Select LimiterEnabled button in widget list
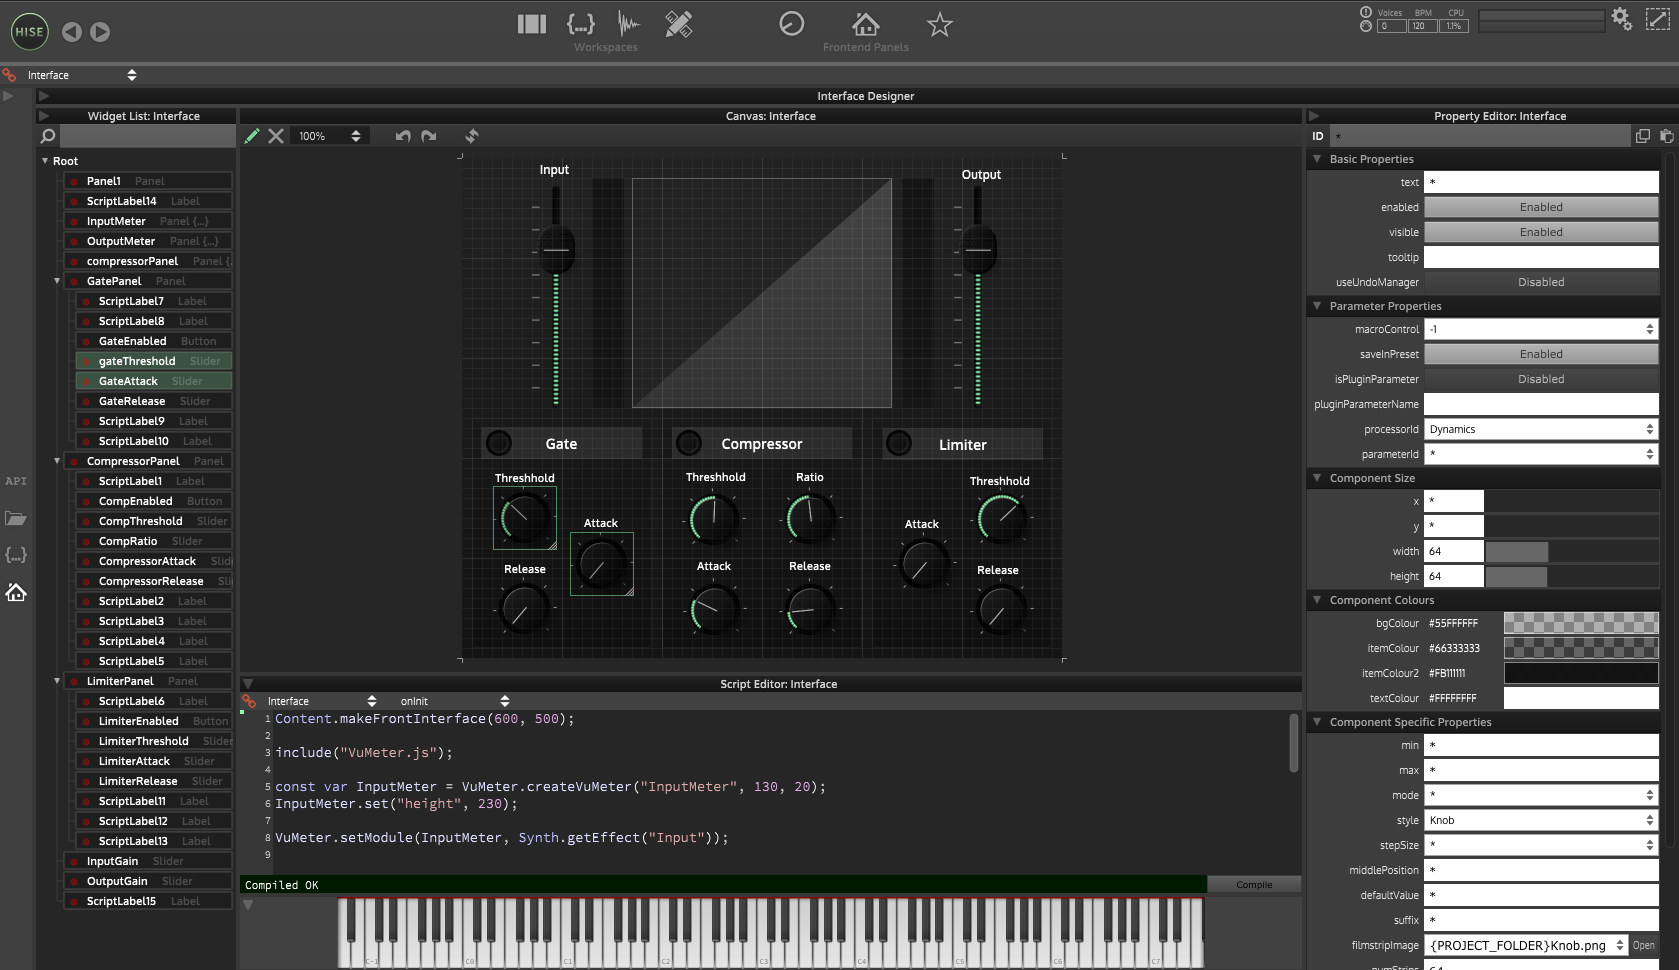This screenshot has height=970, width=1679. point(139,721)
